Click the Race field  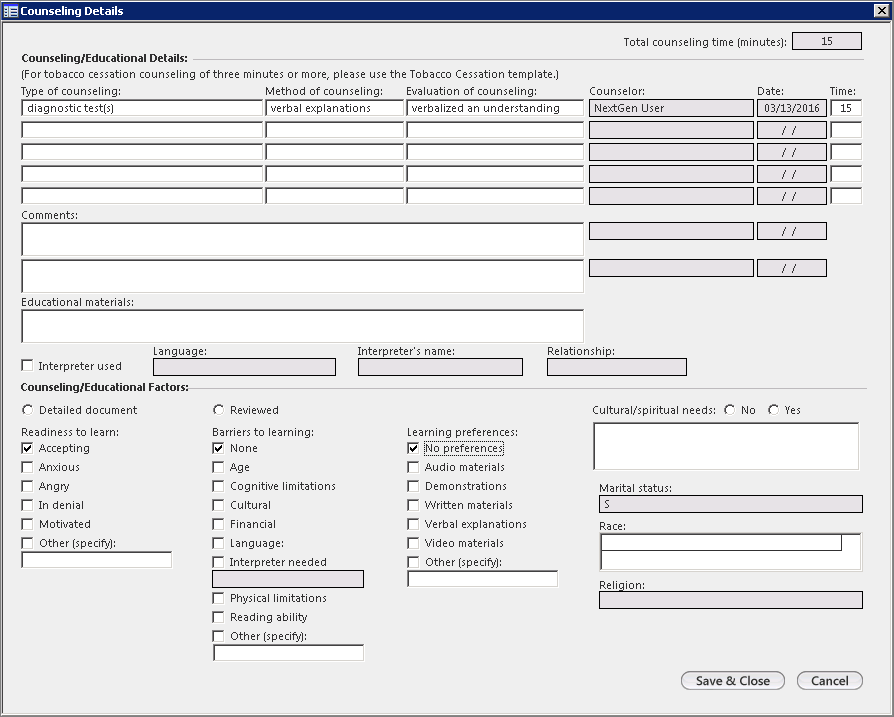(731, 552)
